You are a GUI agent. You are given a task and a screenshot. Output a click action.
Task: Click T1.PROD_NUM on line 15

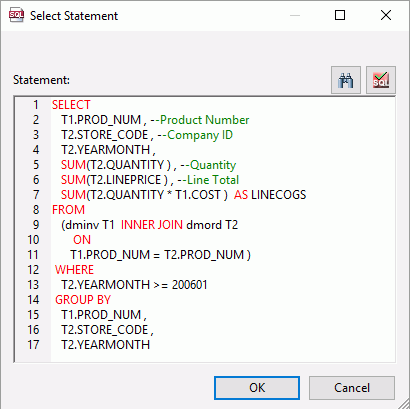point(101,315)
